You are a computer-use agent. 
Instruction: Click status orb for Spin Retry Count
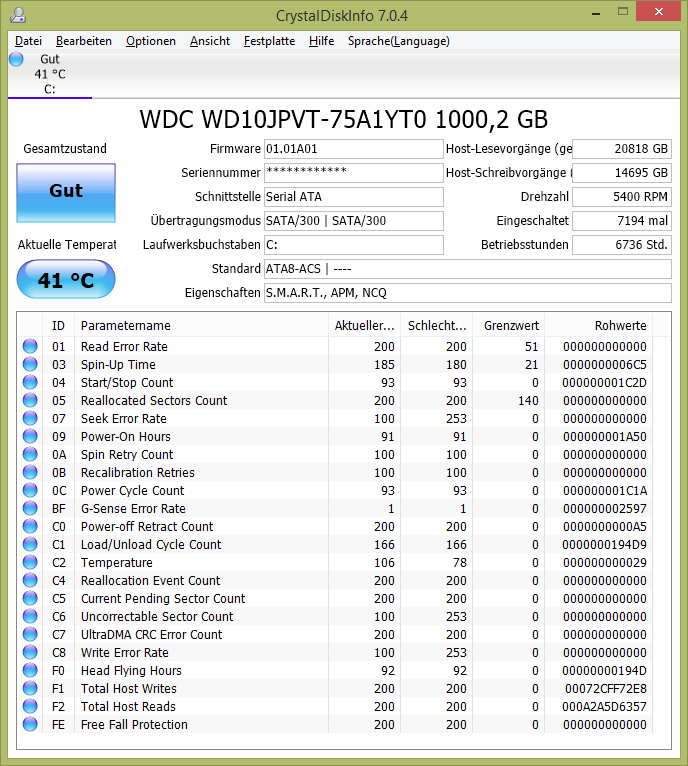30,454
